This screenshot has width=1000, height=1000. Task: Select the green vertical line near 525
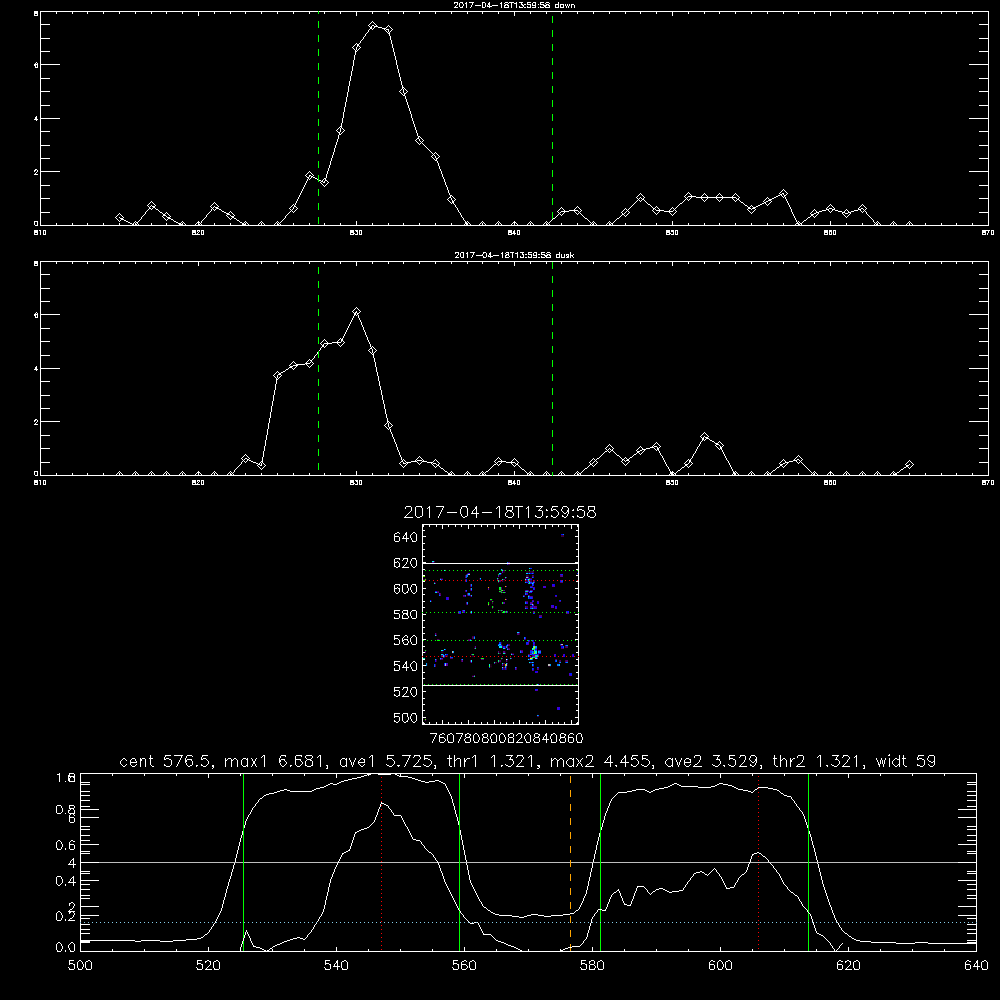pyautogui.click(x=243, y=862)
